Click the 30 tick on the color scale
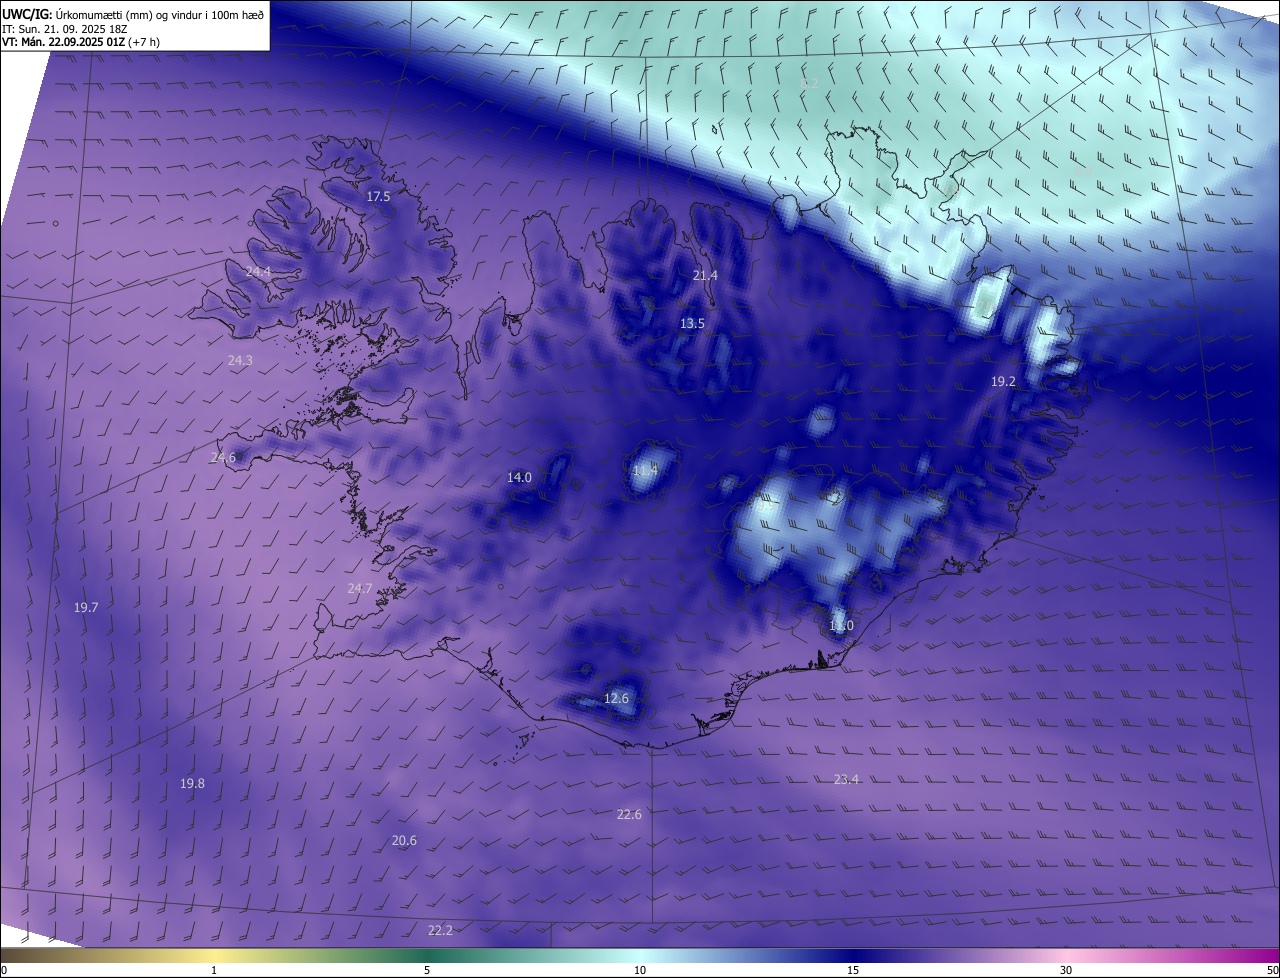 coord(1066,970)
